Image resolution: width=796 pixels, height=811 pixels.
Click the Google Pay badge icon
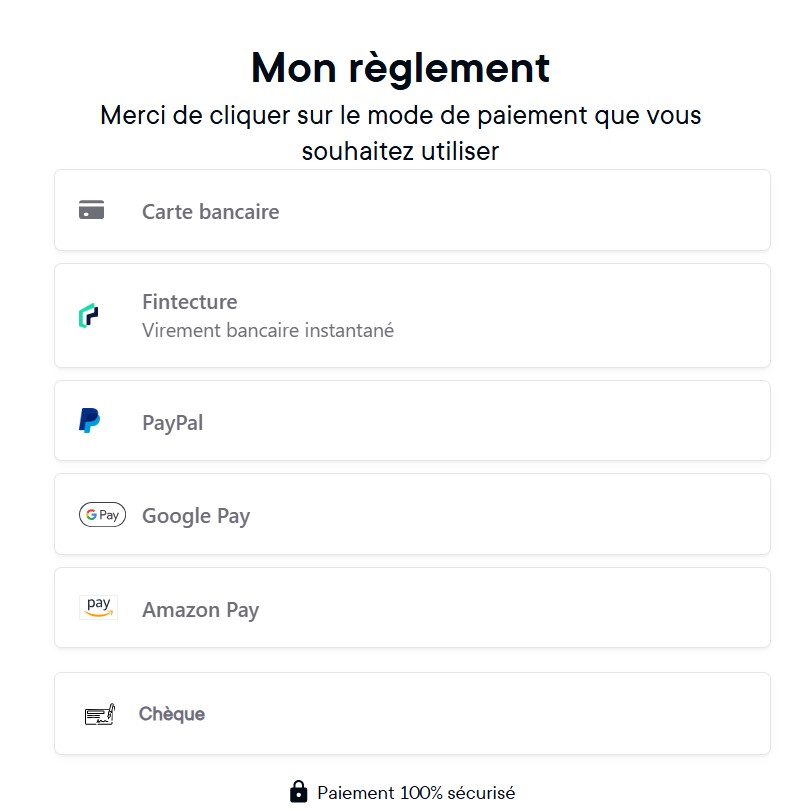102,515
